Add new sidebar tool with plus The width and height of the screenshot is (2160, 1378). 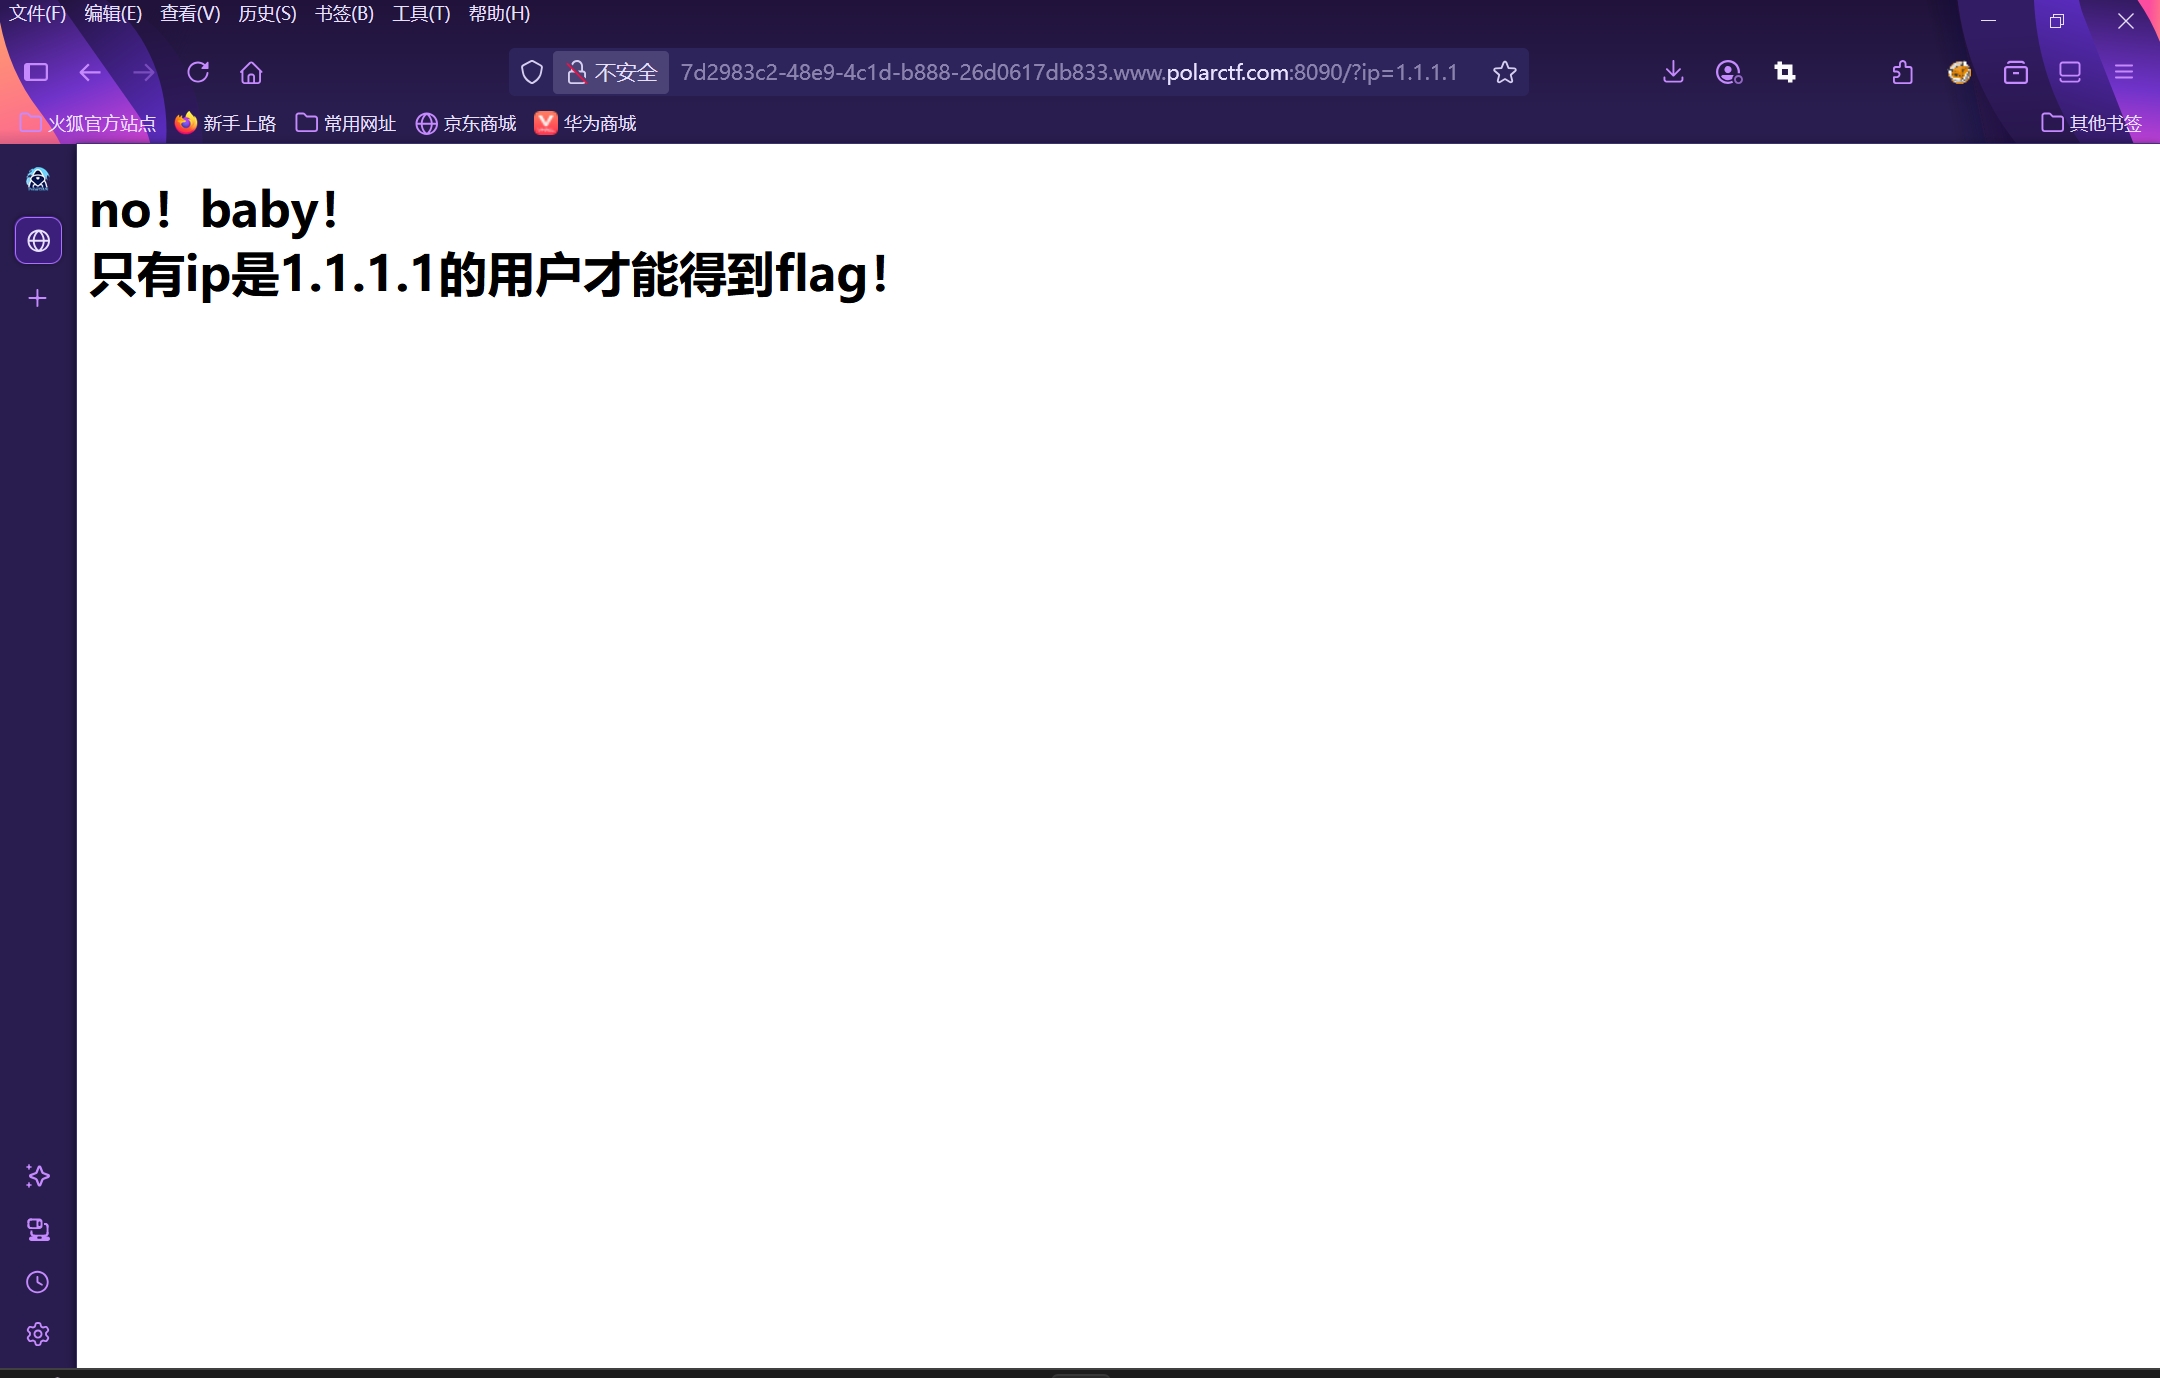(38, 298)
